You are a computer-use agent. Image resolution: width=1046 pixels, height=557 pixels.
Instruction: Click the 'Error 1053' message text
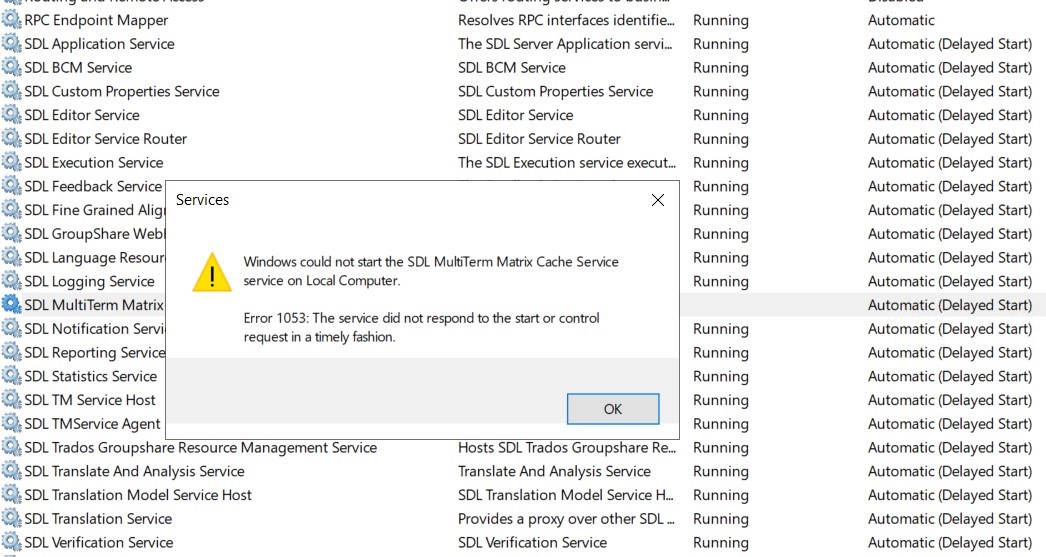pos(422,328)
